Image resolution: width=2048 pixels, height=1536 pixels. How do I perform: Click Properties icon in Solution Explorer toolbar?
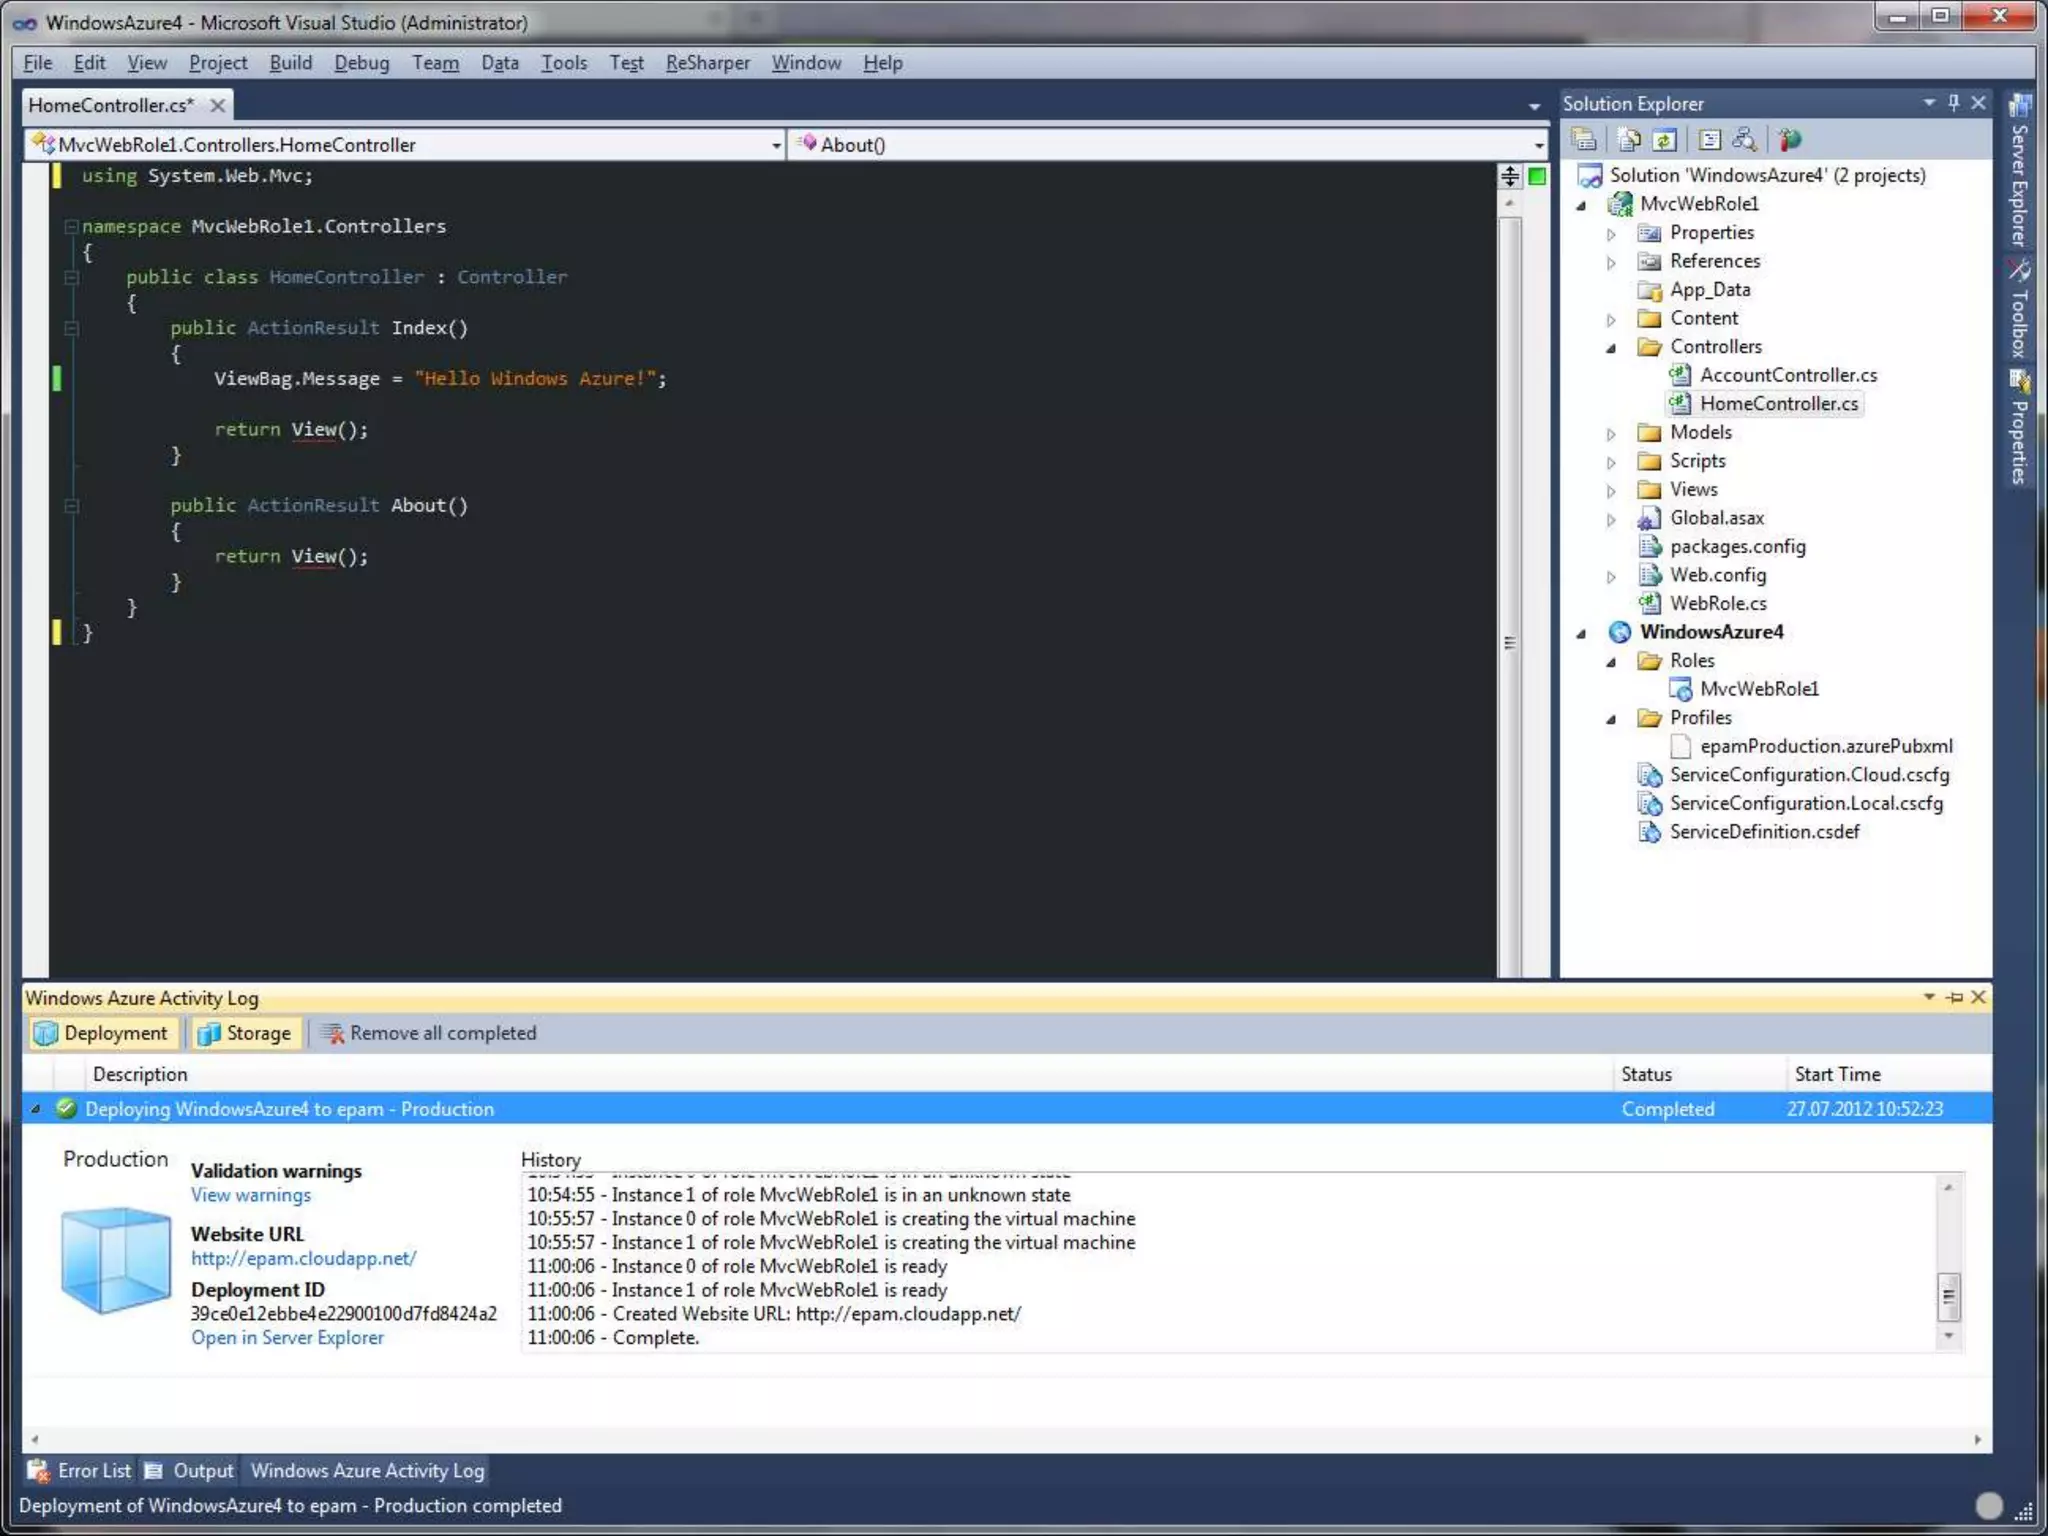click(x=1584, y=140)
